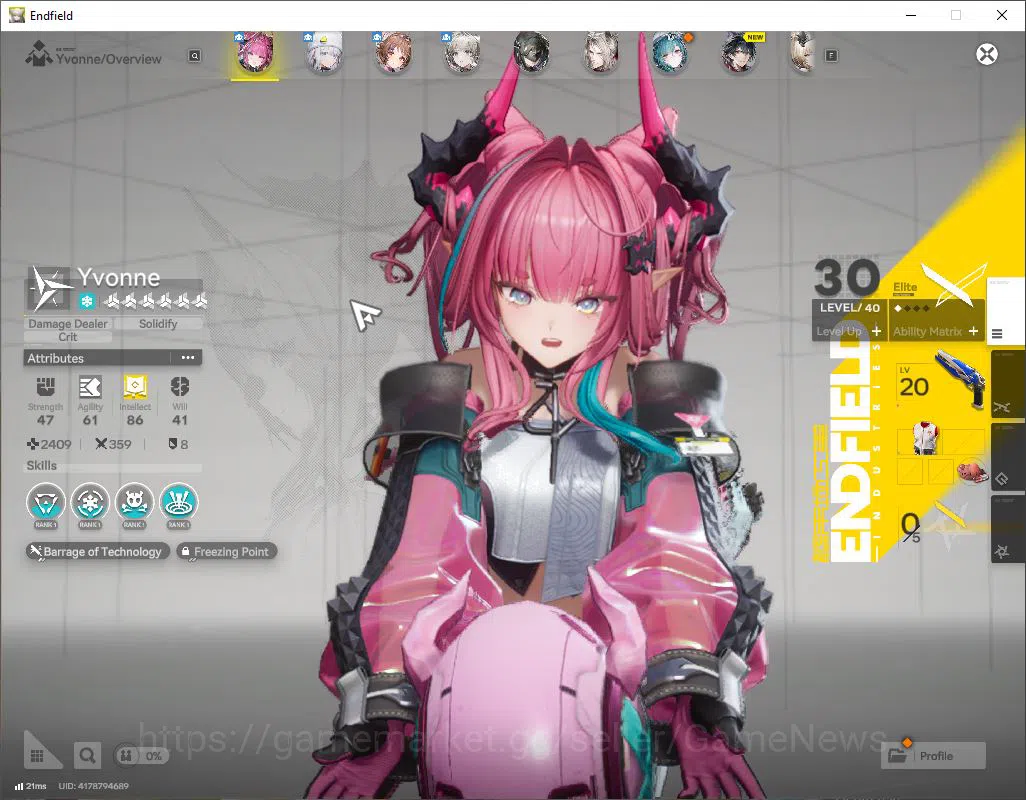
Task: Open the skull-and-crossbones skill icon
Action: coord(135,503)
